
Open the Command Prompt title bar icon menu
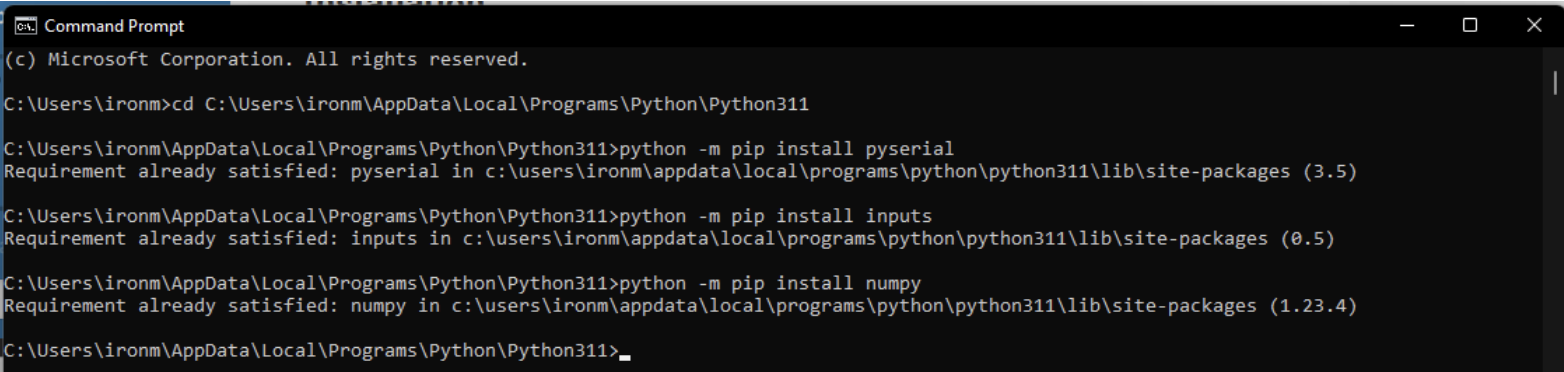click(x=17, y=26)
